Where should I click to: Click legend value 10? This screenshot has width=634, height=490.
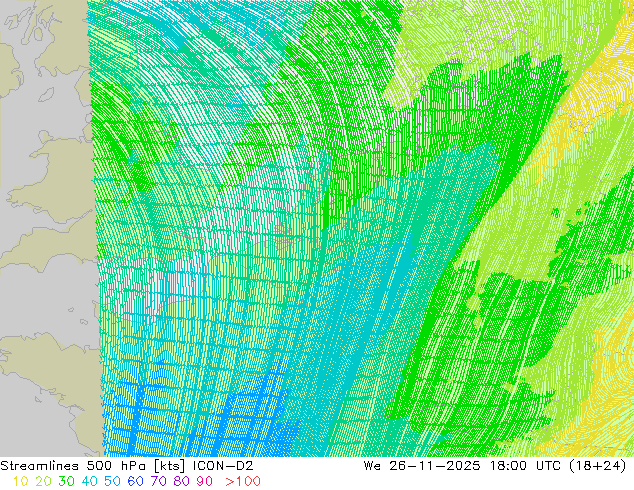coord(21,482)
